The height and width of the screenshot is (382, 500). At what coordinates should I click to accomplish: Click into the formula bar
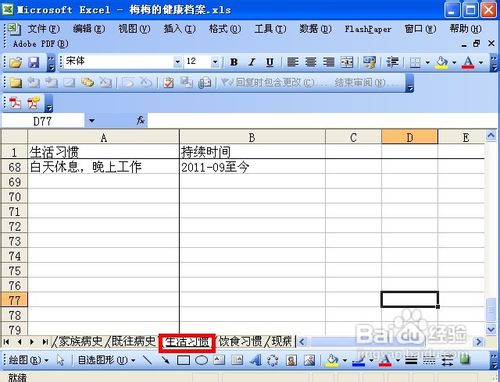tap(322, 120)
